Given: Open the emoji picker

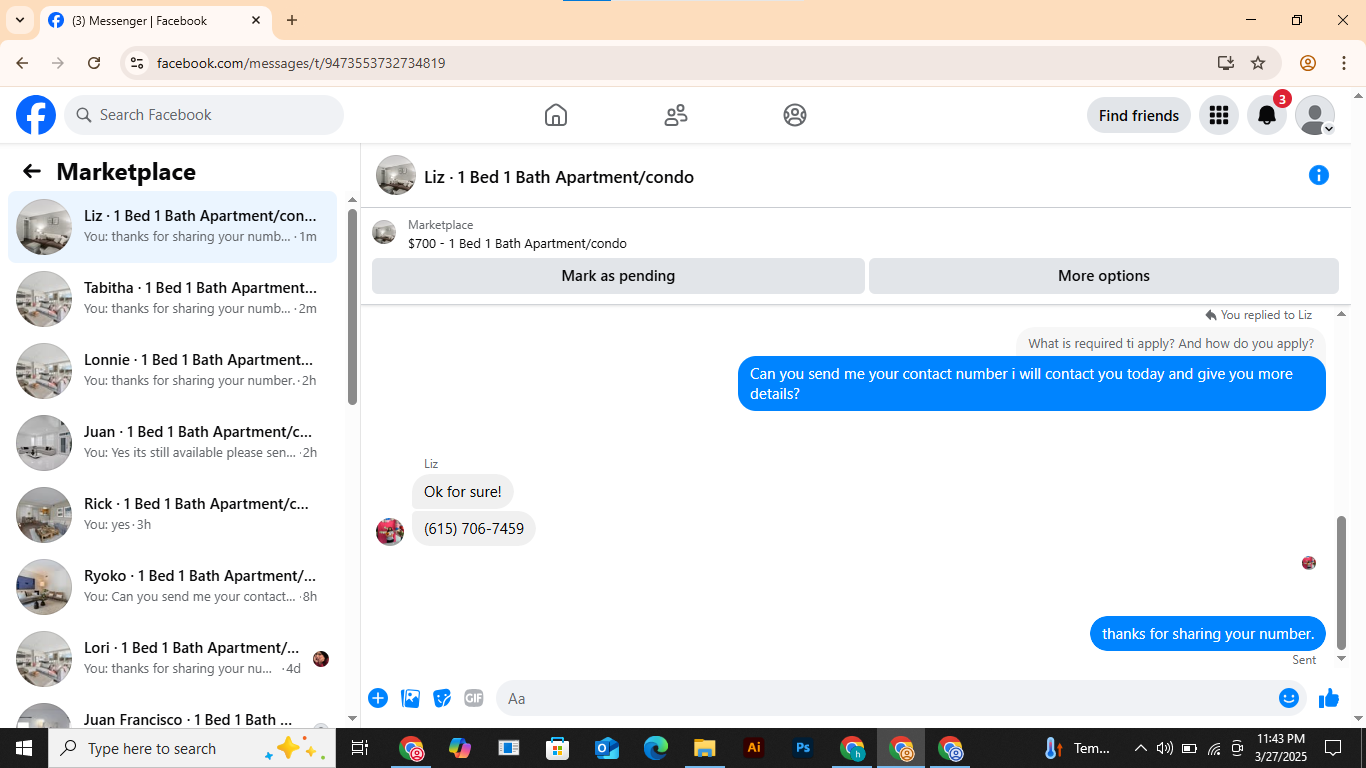Looking at the screenshot, I should [1289, 698].
